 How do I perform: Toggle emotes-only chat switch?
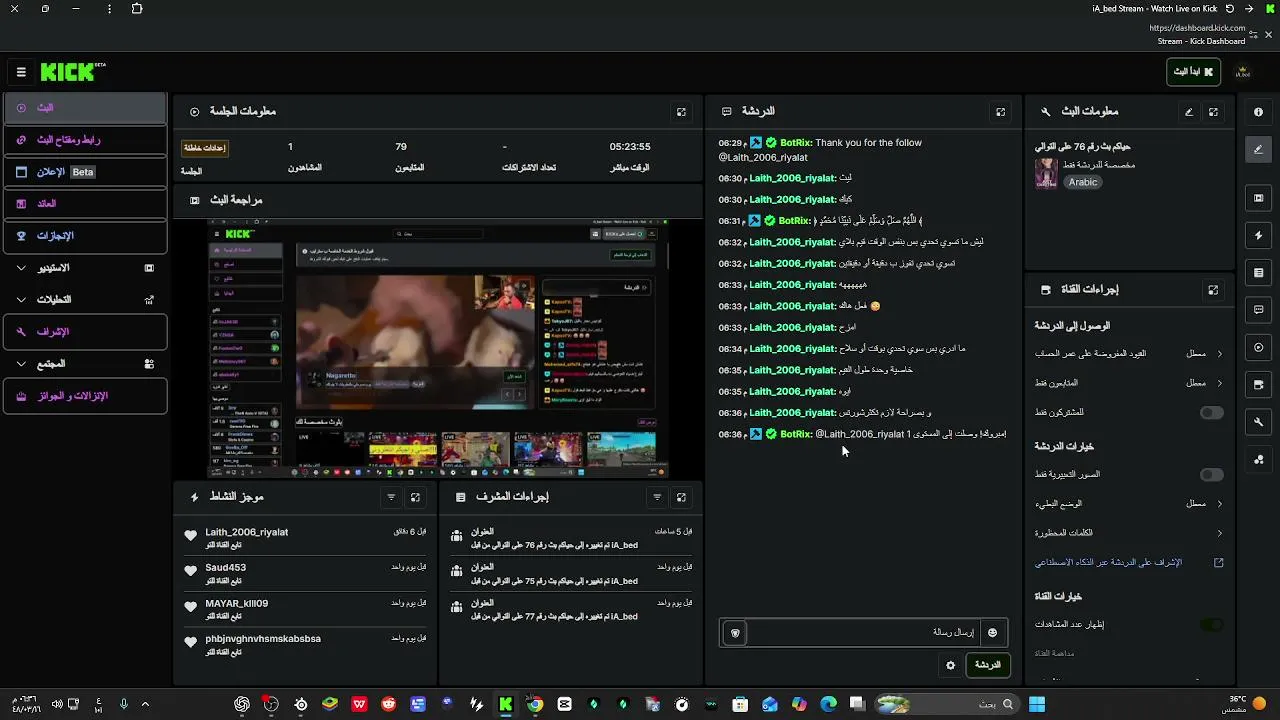point(1211,475)
